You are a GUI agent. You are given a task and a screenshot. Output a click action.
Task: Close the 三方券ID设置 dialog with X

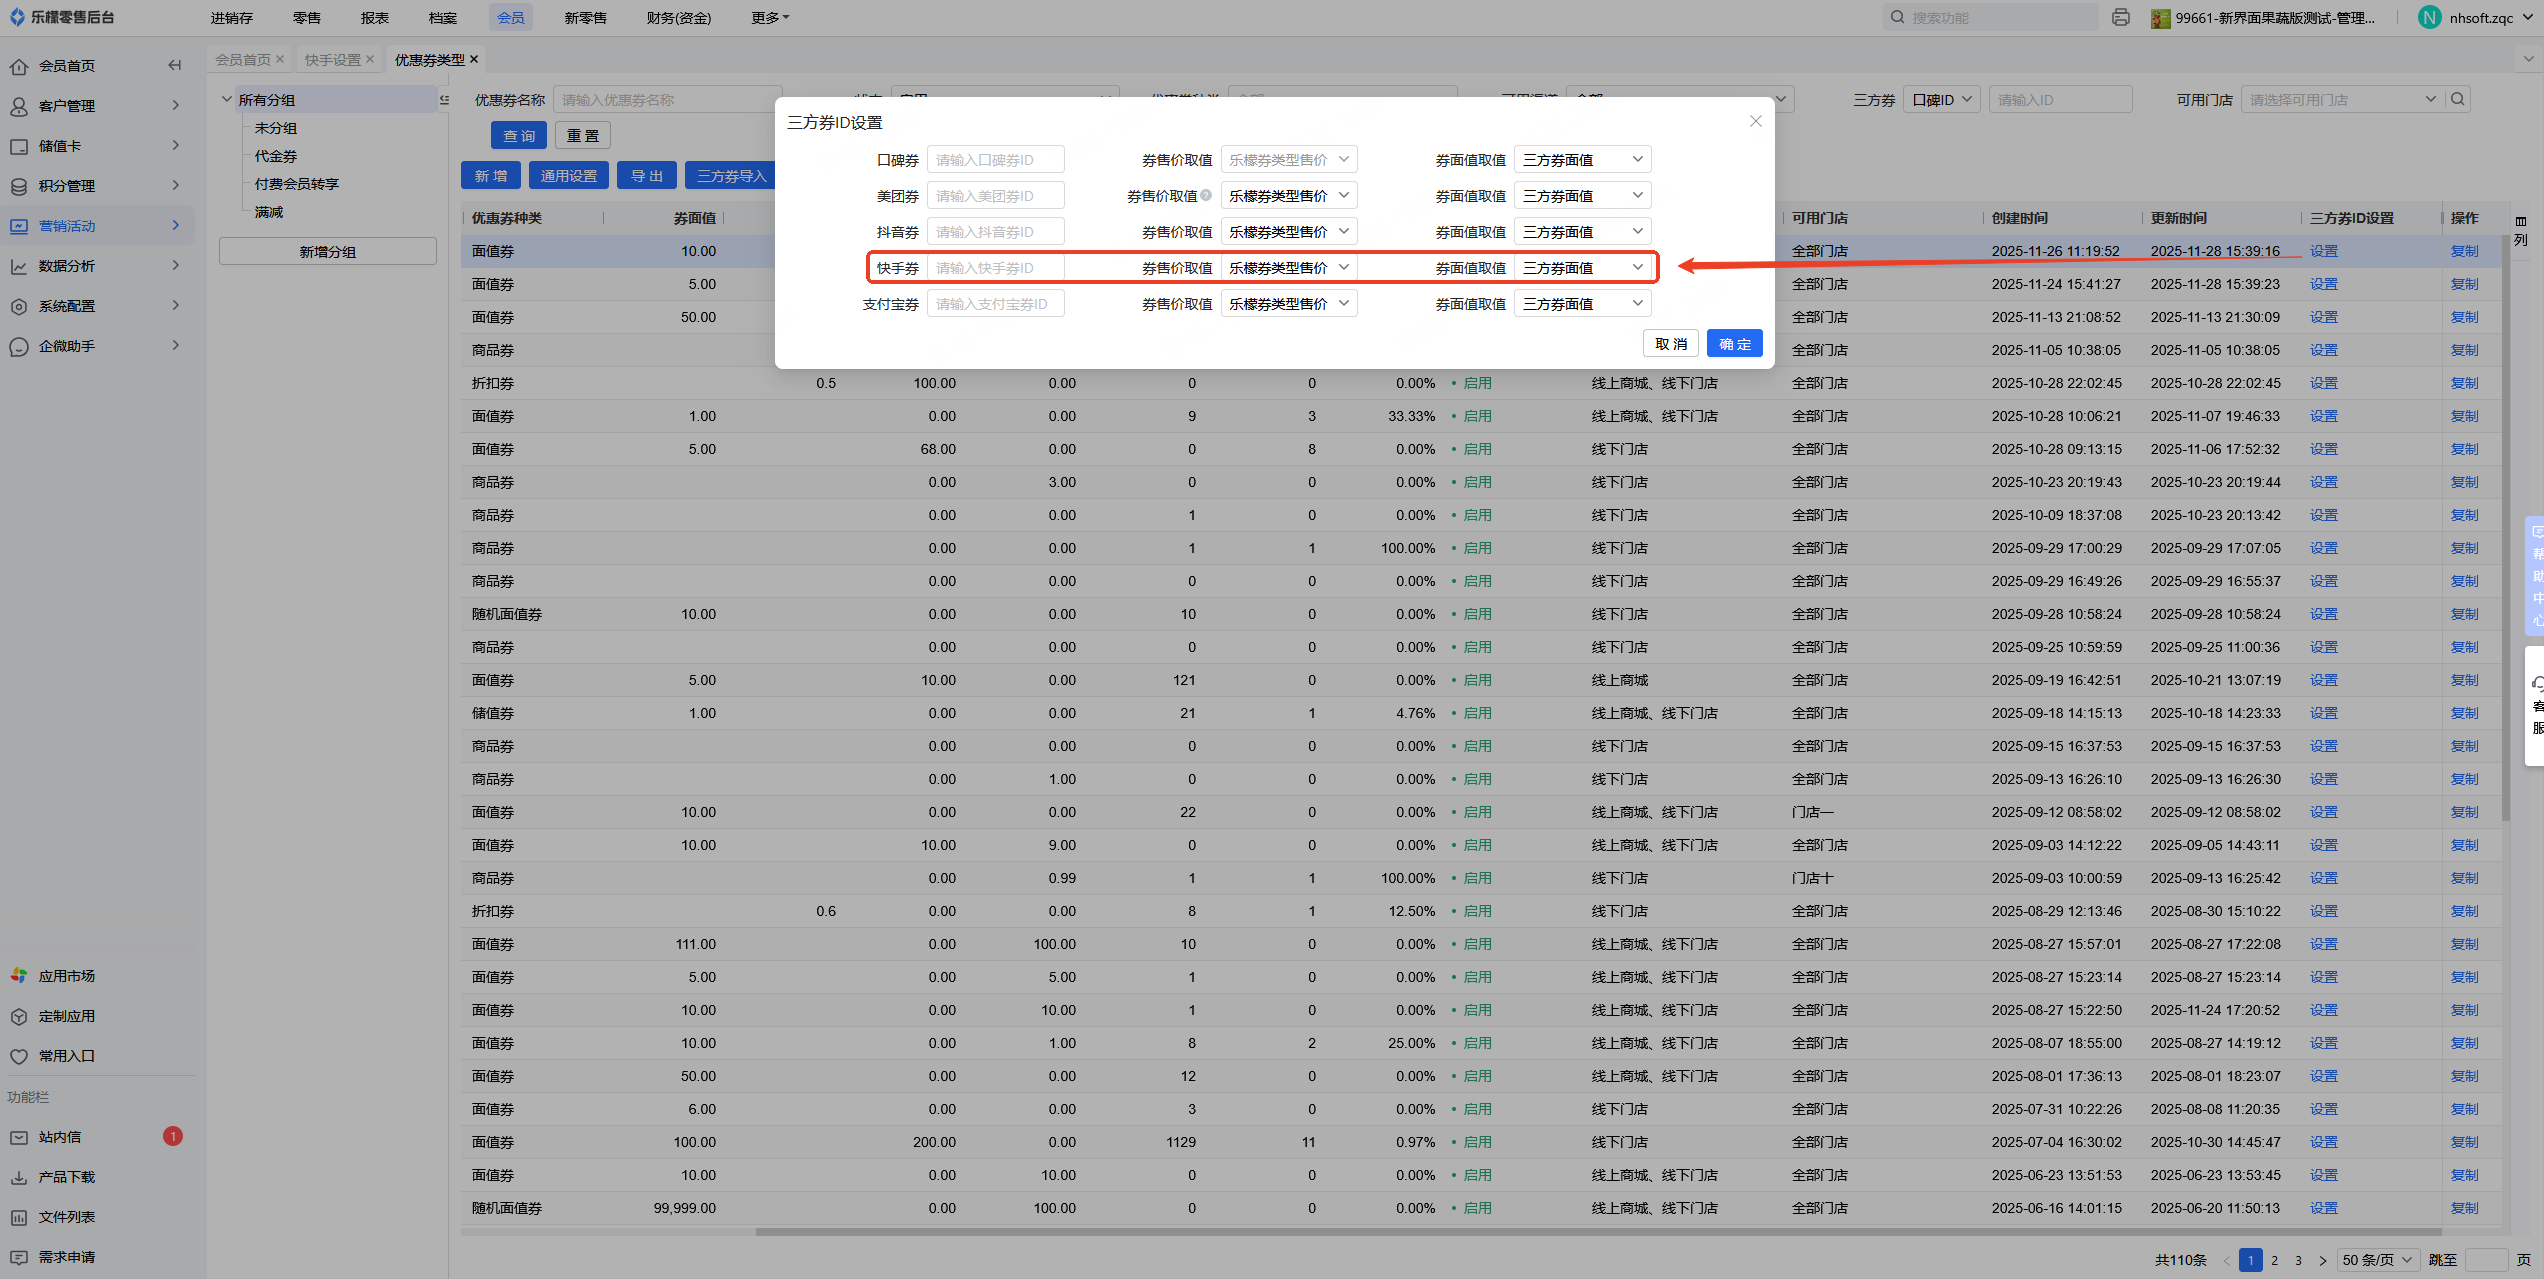tap(1755, 121)
